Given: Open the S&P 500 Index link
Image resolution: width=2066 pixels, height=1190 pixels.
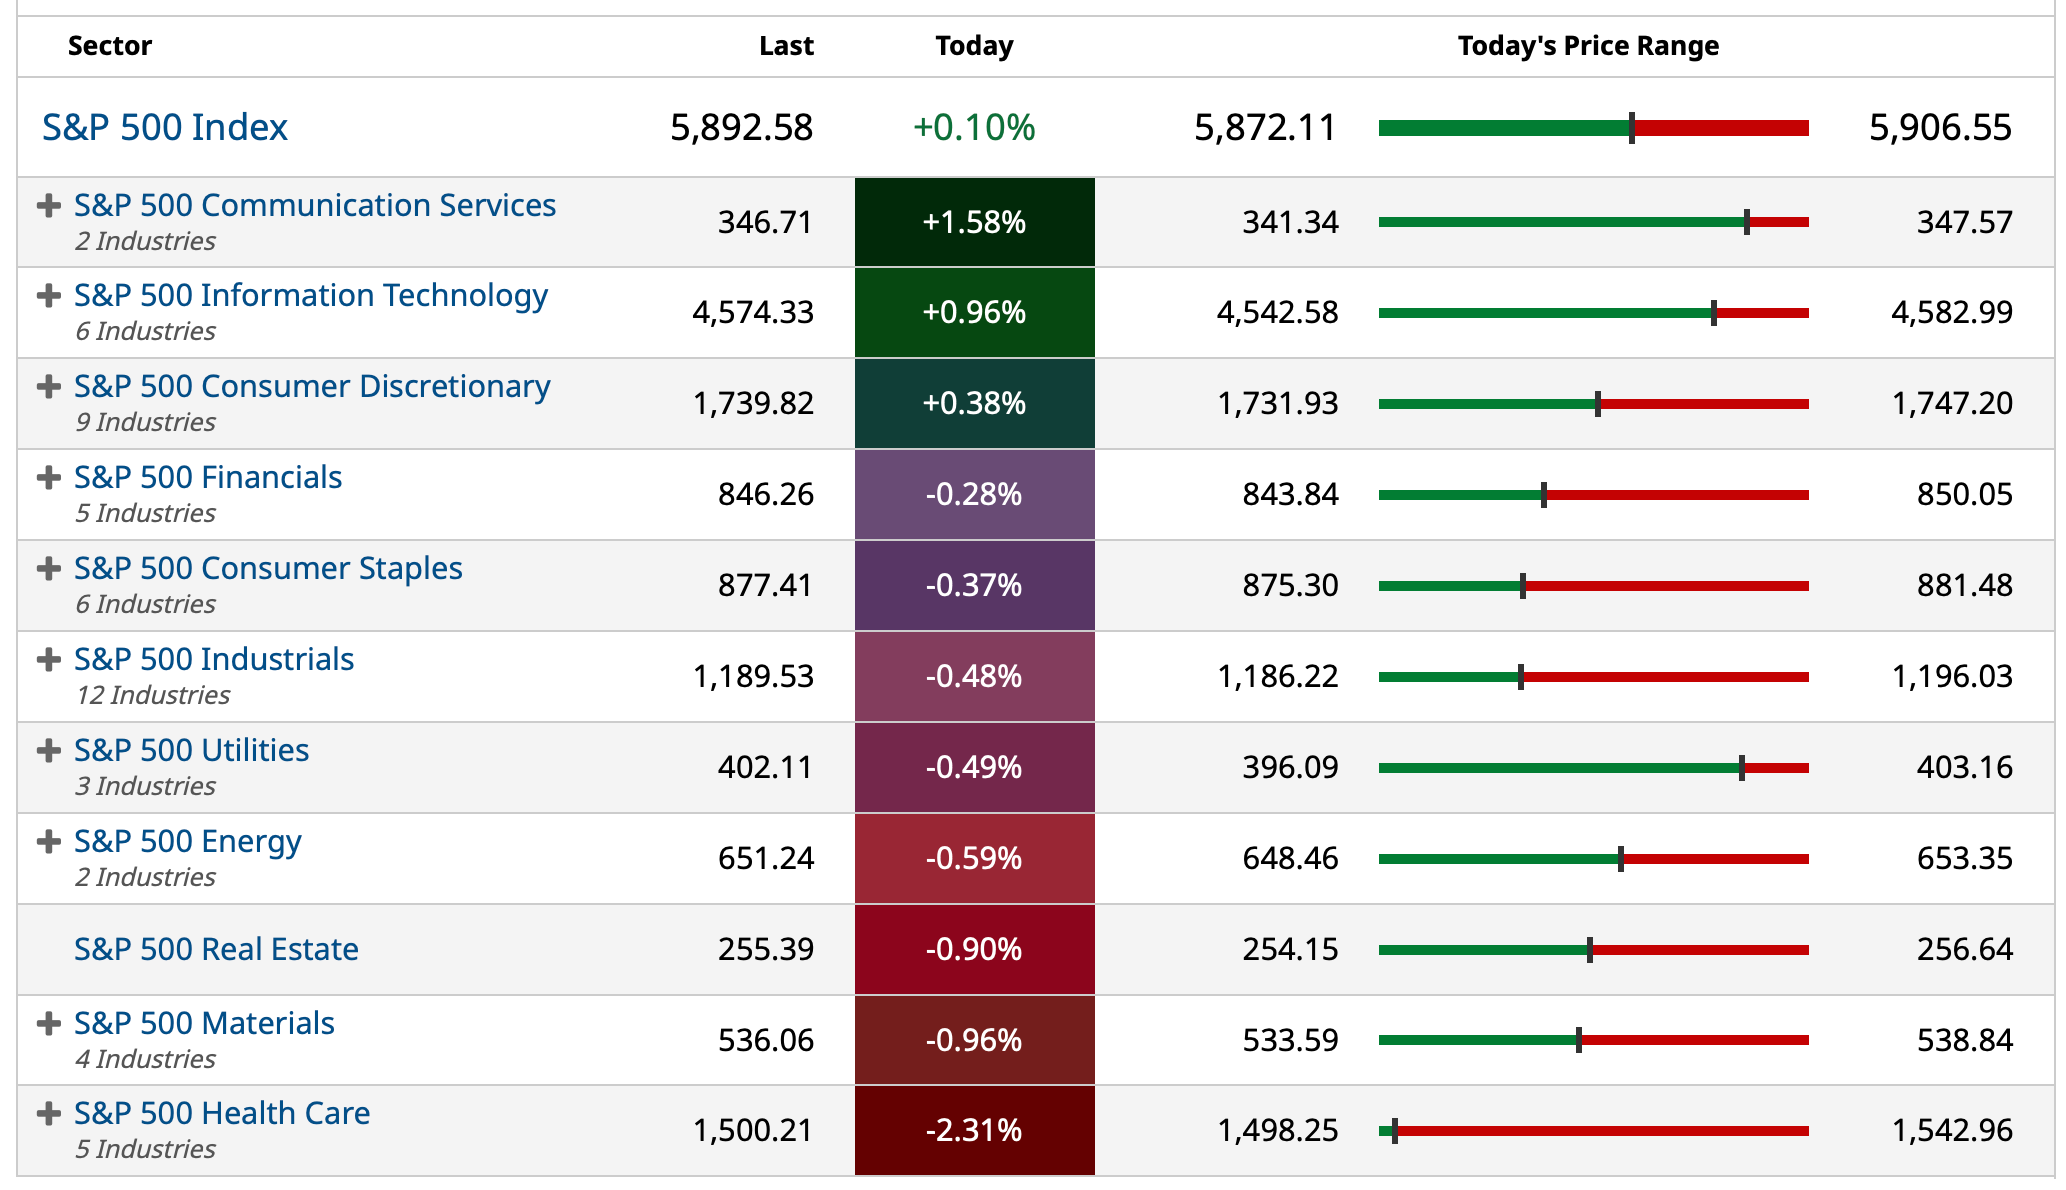Looking at the screenshot, I should [165, 128].
